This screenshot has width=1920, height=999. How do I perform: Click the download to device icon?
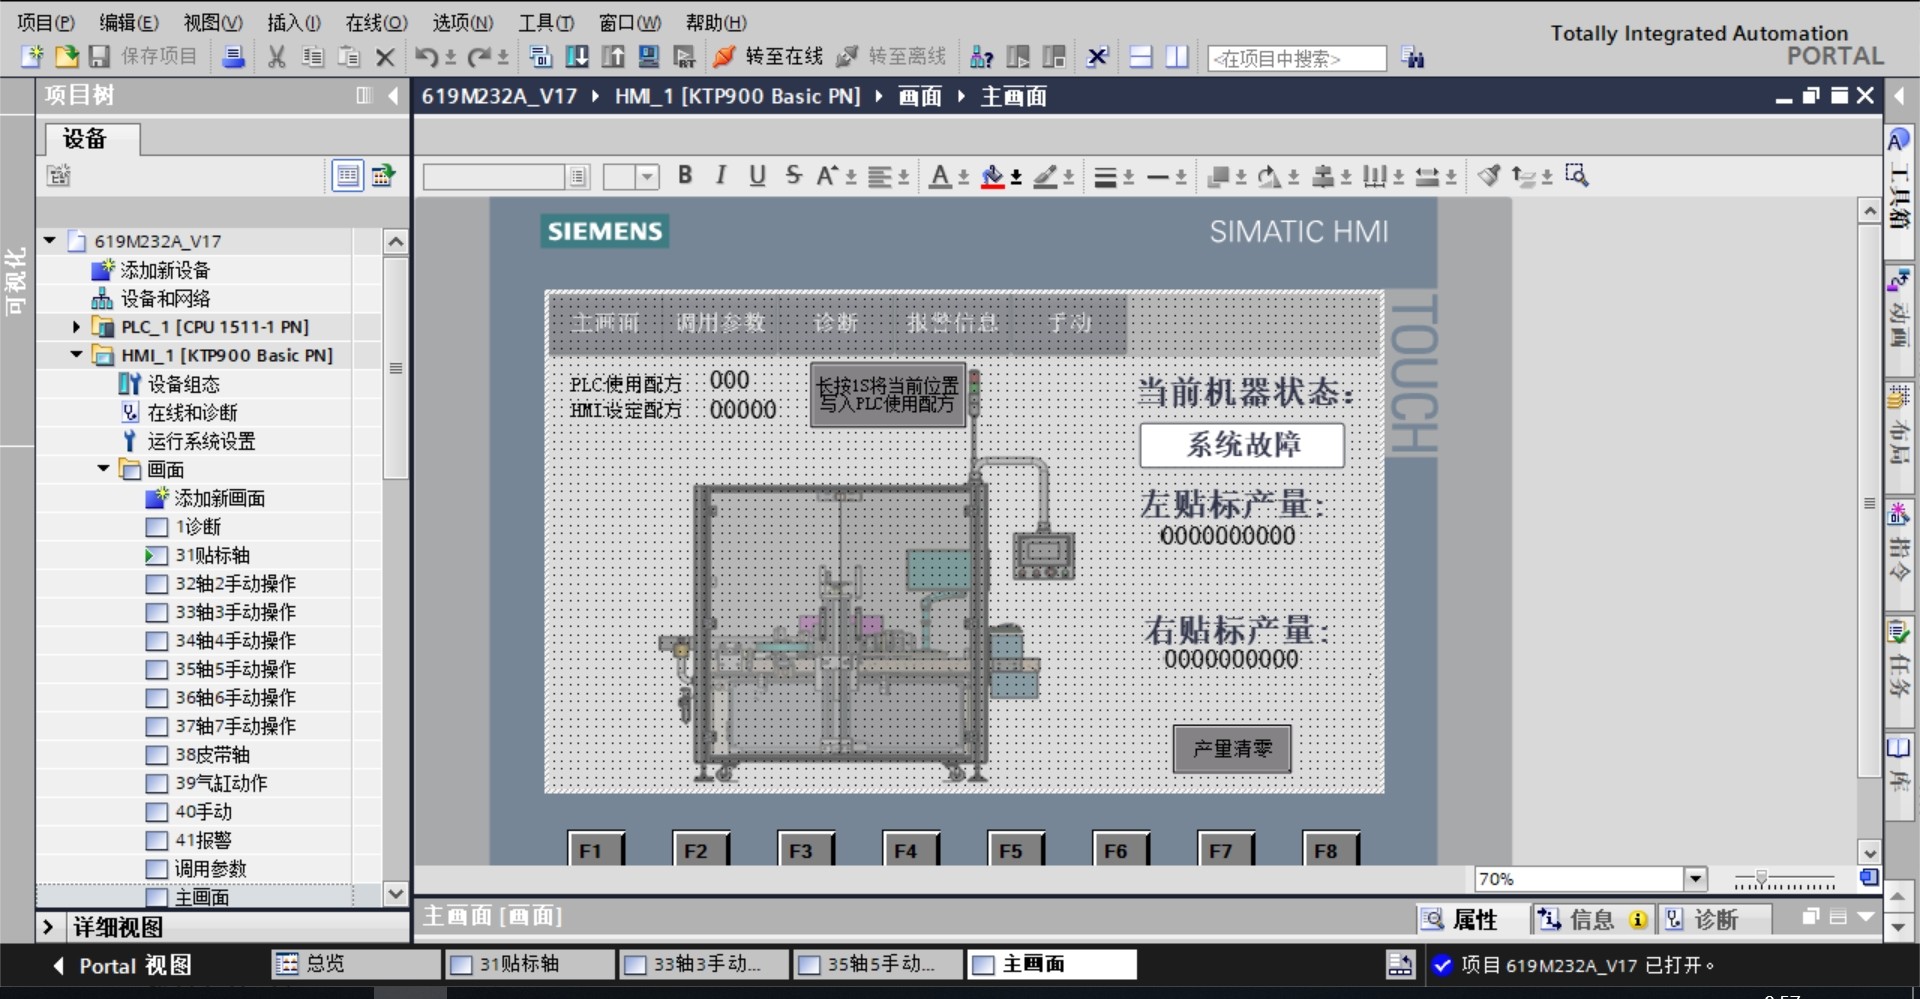pyautogui.click(x=577, y=57)
